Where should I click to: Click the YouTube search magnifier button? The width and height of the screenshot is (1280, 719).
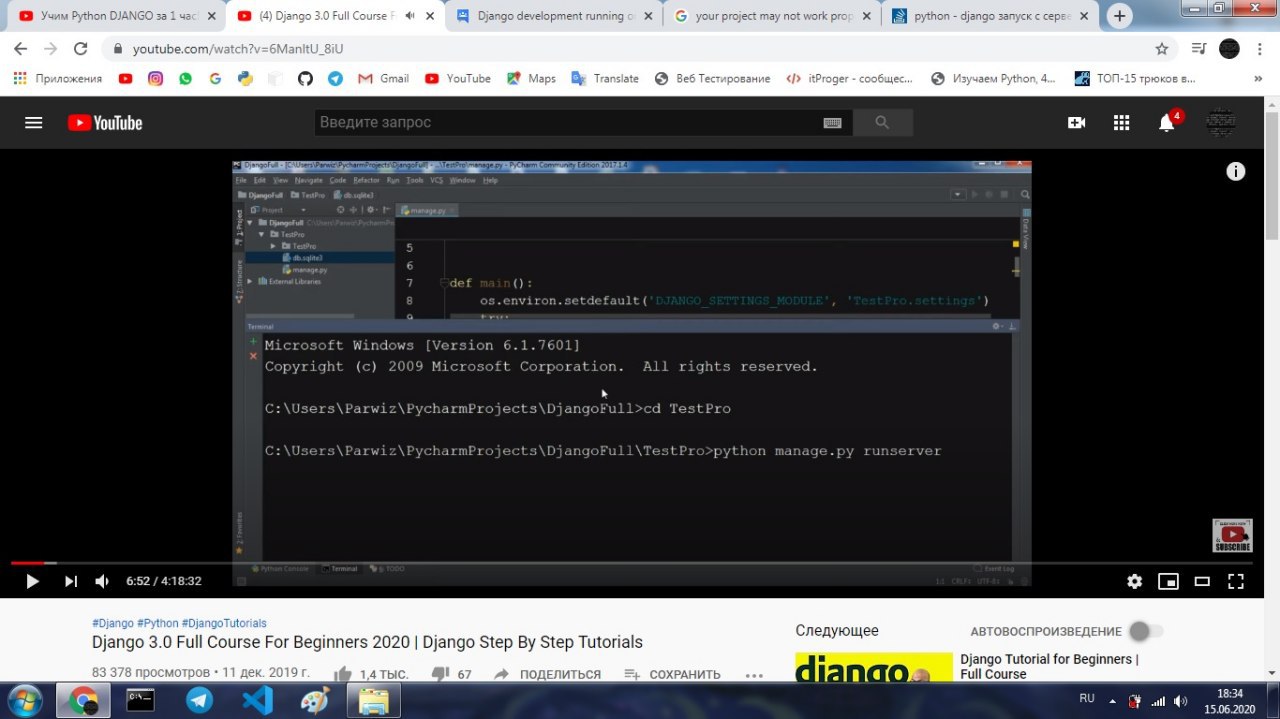[x=882, y=122]
